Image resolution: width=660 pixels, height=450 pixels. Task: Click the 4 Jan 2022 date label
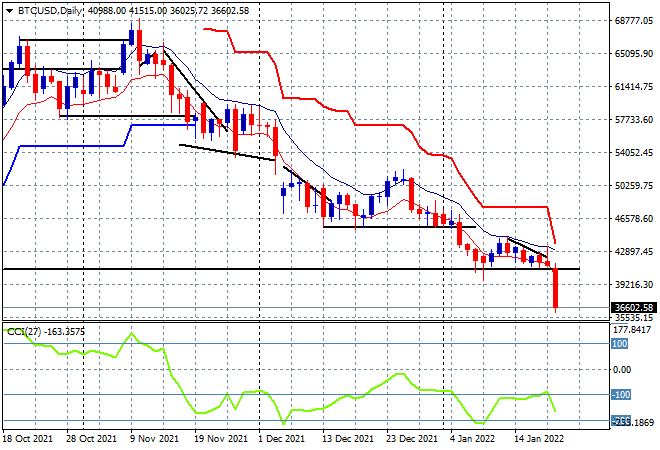click(473, 439)
